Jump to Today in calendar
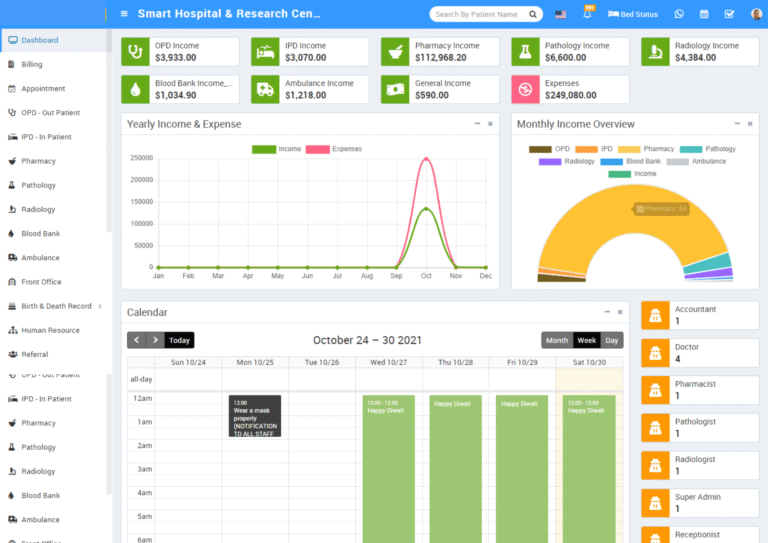The image size is (768, 543). tap(179, 340)
